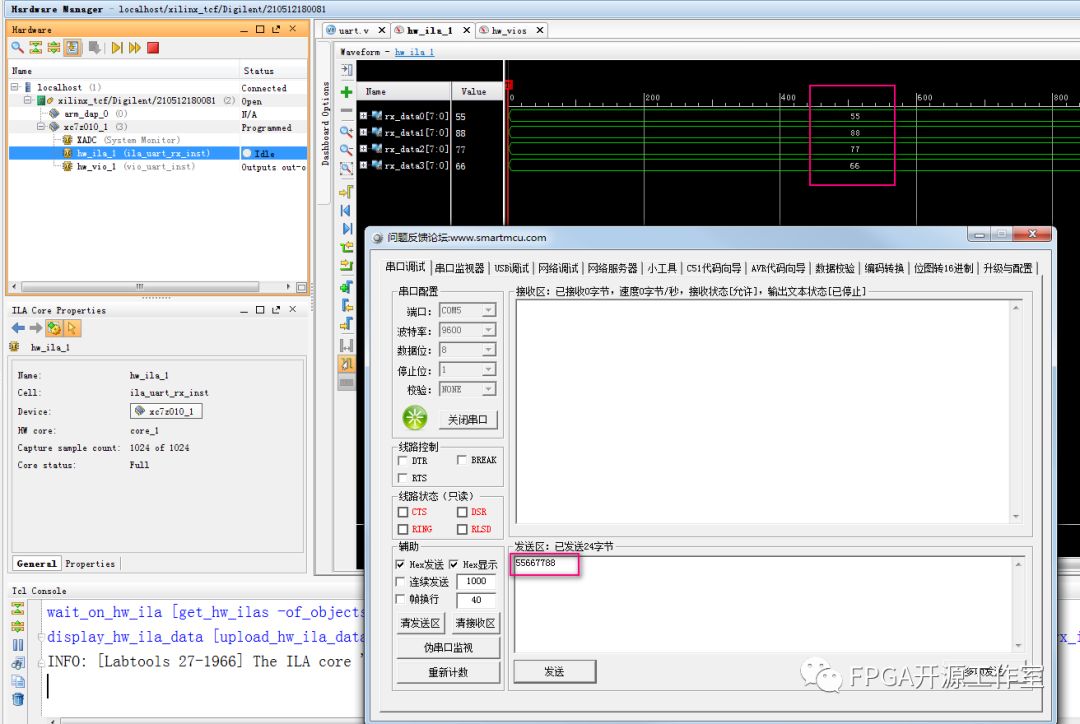Image resolution: width=1080 pixels, height=724 pixels.
Task: Collapse the localhost tree node
Action: click(x=16, y=88)
